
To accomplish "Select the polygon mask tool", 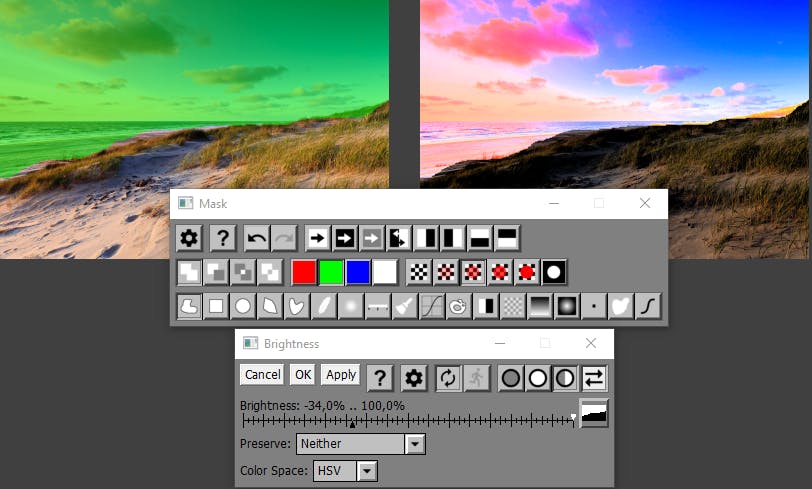I will [270, 306].
